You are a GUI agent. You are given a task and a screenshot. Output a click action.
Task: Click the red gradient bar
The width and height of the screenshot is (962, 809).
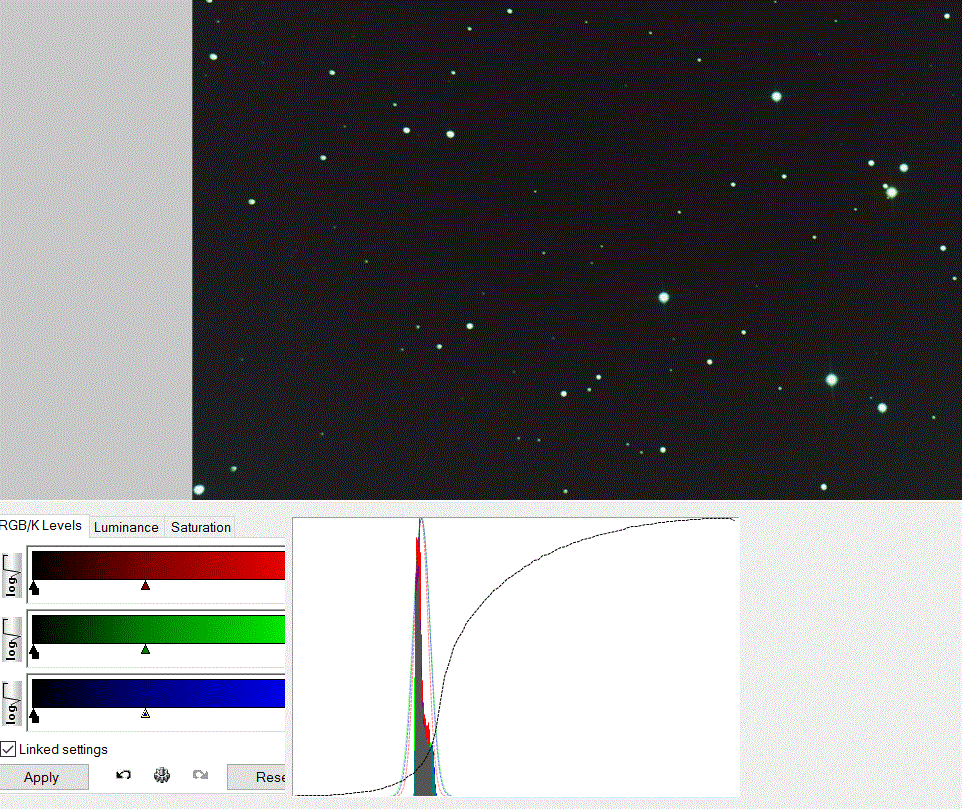pyautogui.click(x=158, y=566)
